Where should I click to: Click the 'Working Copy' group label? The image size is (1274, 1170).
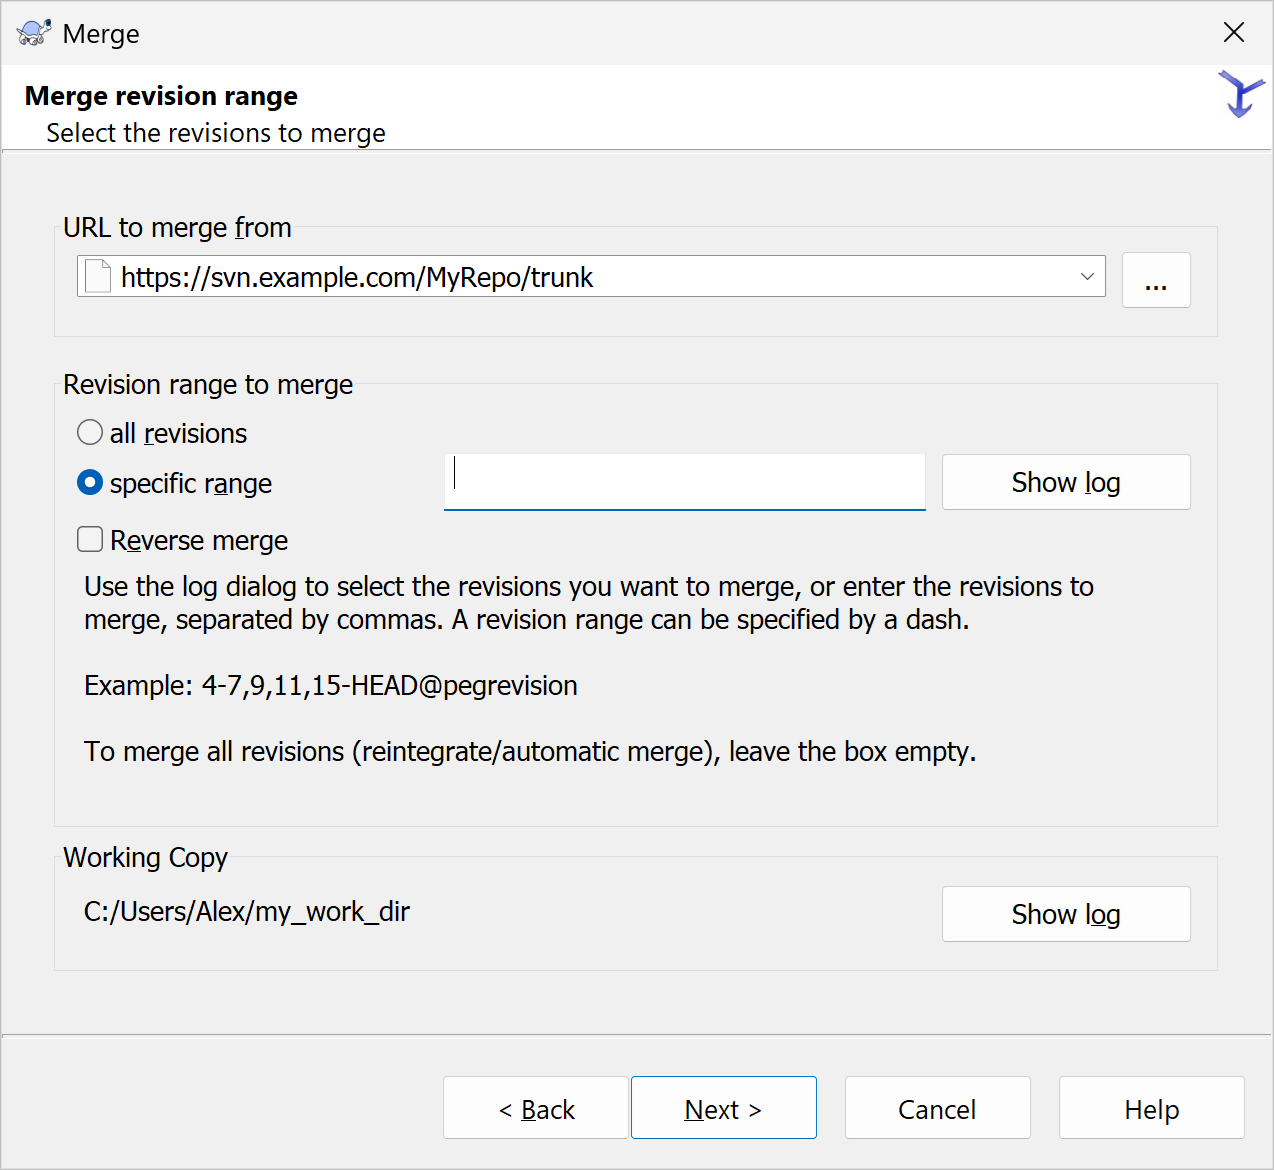point(146,858)
